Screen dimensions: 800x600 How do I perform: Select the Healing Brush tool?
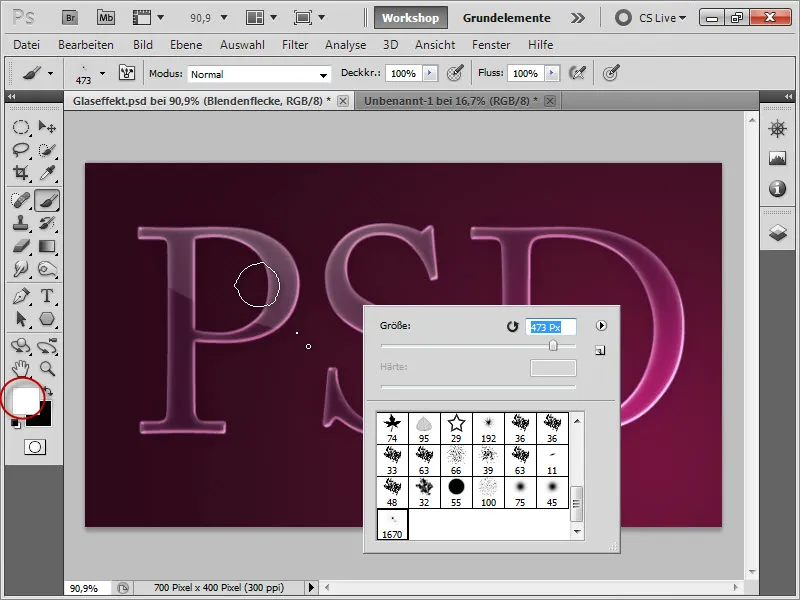[x=21, y=201]
